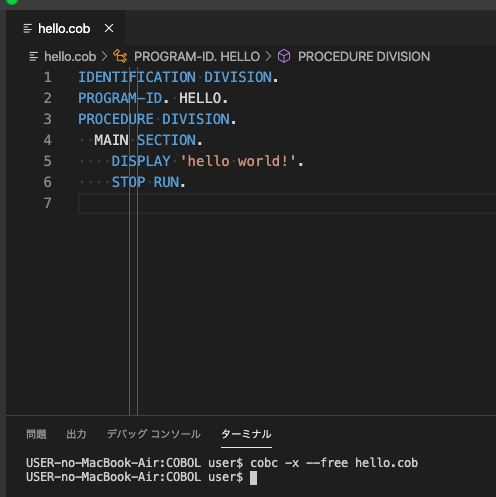The height and width of the screenshot is (497, 496).
Task: Click the purple PROCEDURE DIVISION cube icon
Action: (284, 56)
